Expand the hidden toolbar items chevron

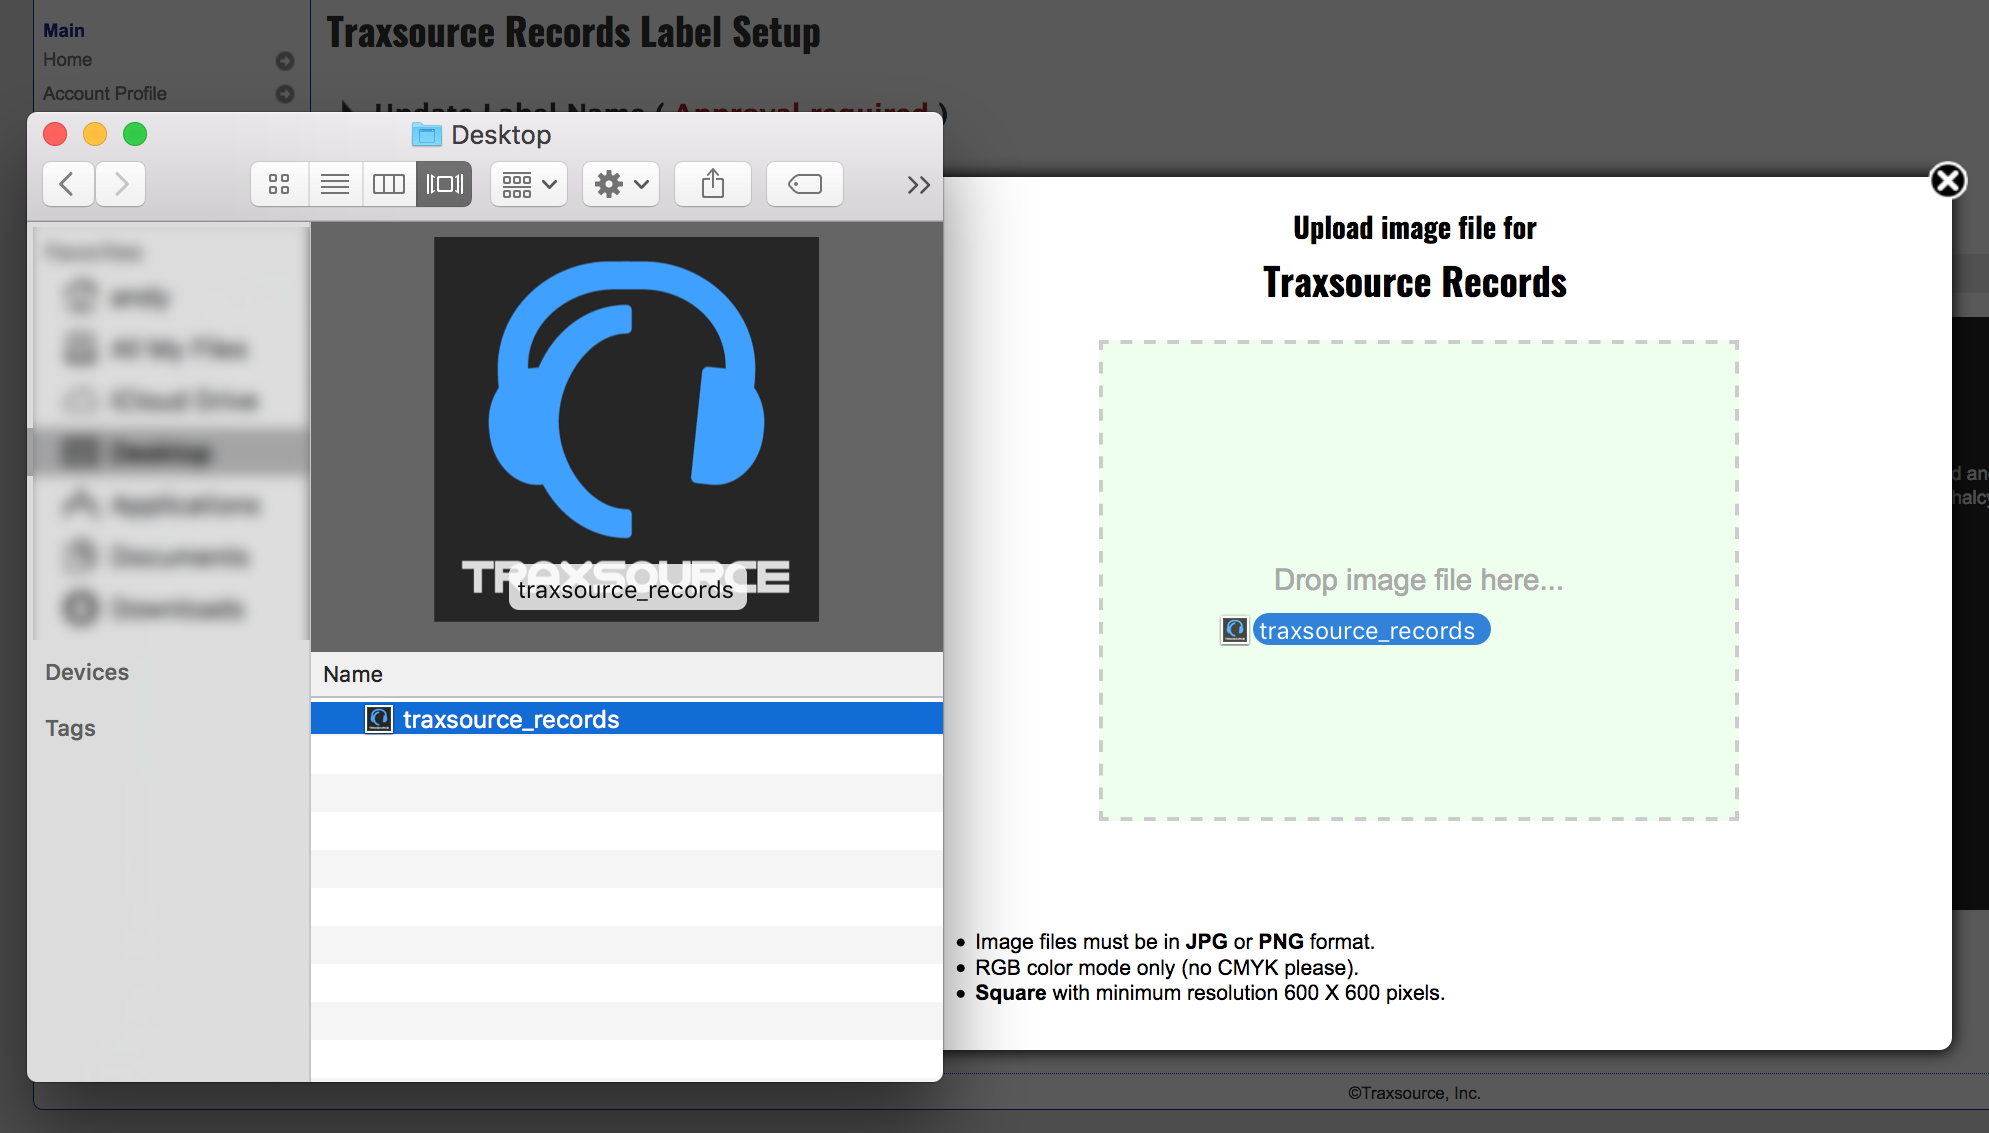[918, 185]
